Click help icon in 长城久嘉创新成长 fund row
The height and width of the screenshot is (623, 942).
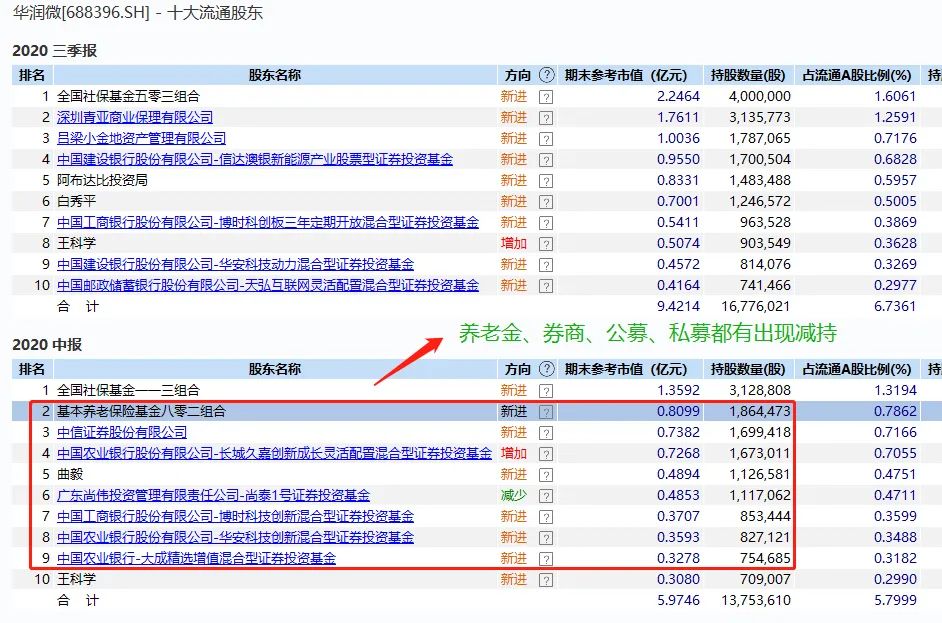545,454
